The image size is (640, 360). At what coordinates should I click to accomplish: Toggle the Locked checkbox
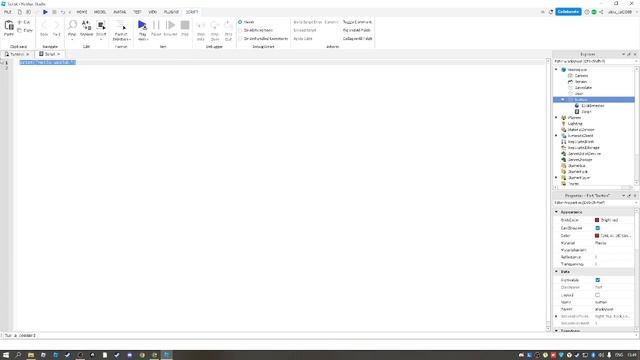click(x=598, y=295)
